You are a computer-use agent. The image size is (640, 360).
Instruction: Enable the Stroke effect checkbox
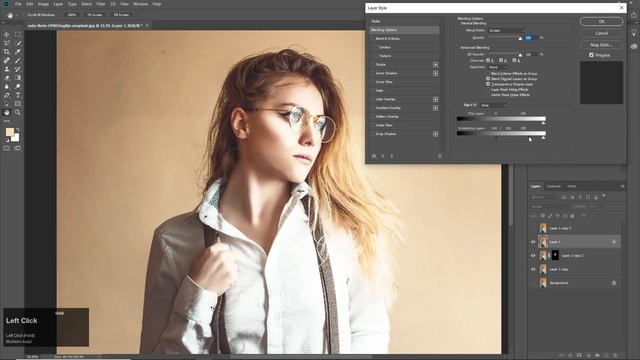(x=373, y=64)
